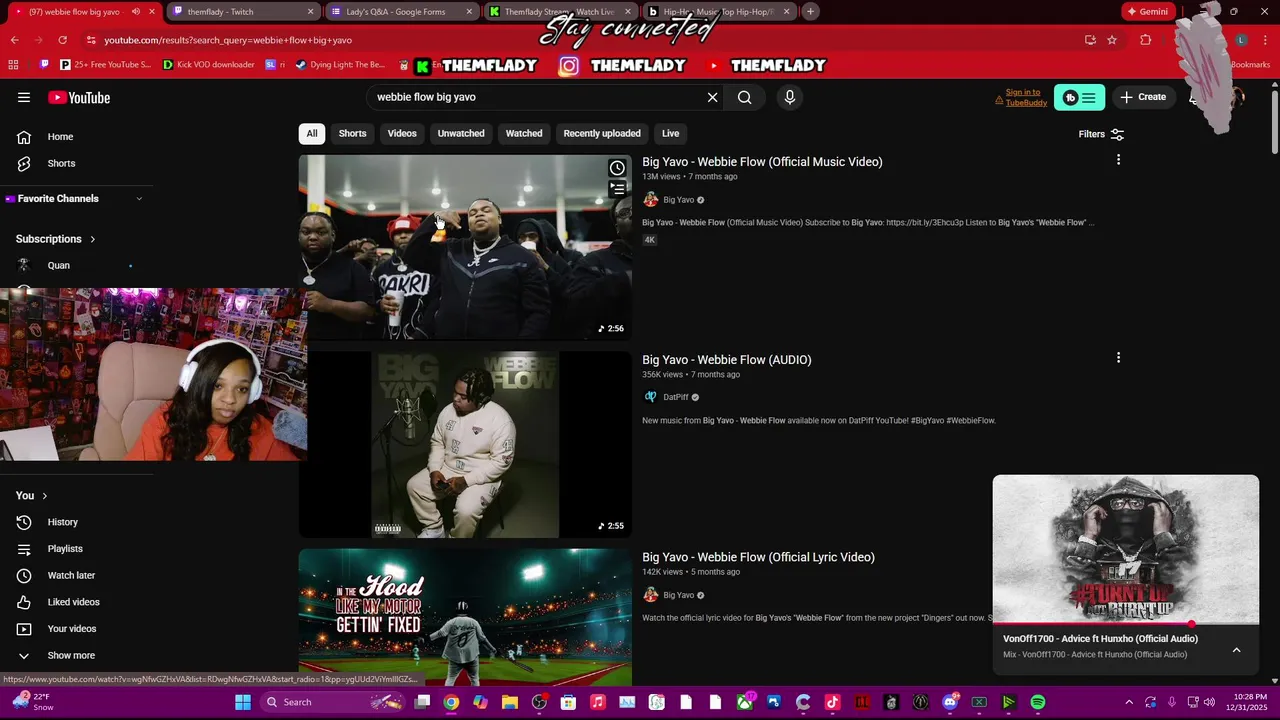Click the miniplayer video thumbnail
The width and height of the screenshot is (1280, 720).
[x=1126, y=549]
